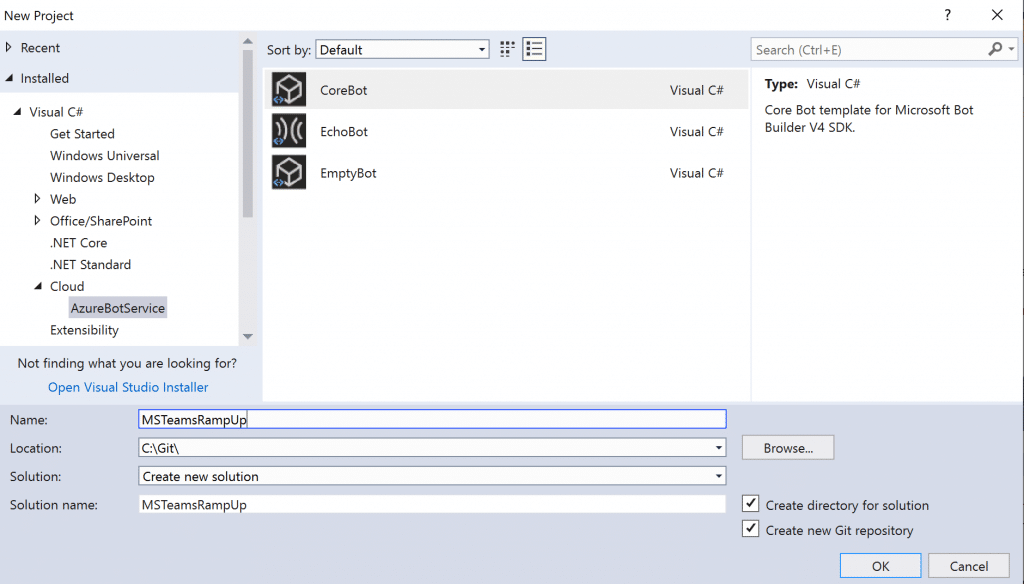This screenshot has height=584, width=1024.
Task: Click the Name input field
Action: (x=432, y=419)
